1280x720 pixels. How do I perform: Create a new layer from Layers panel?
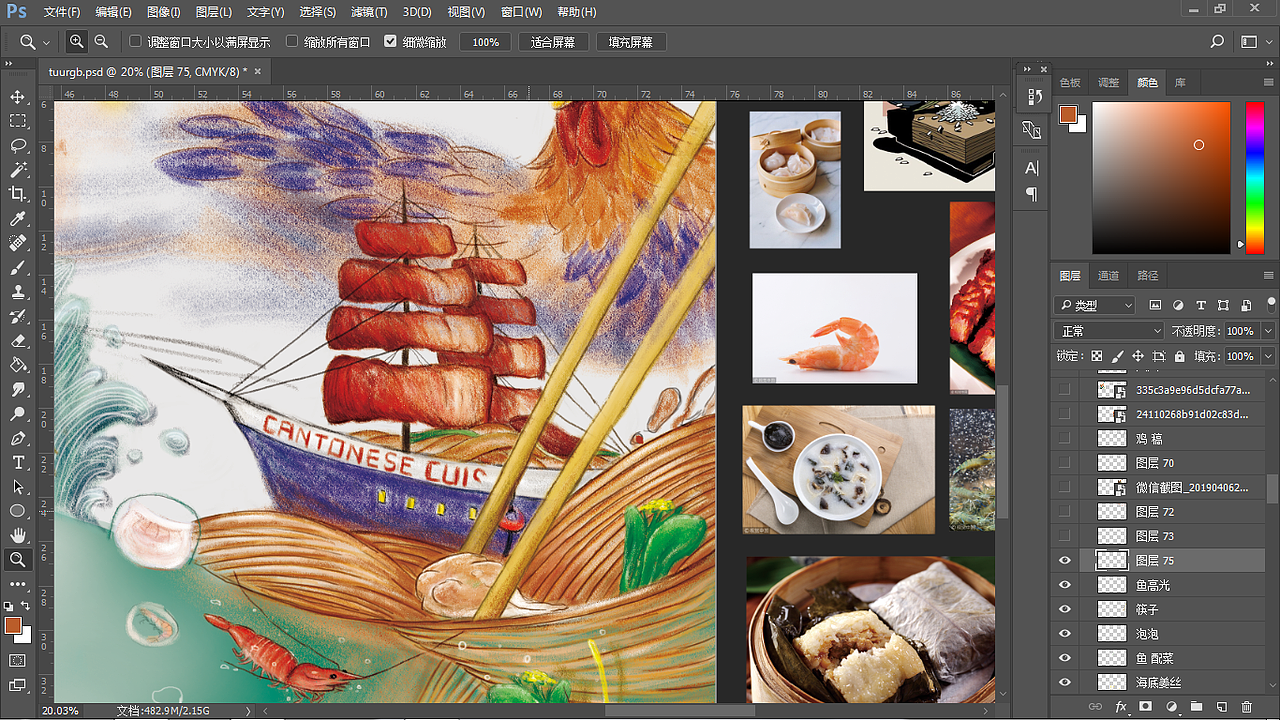point(1221,707)
